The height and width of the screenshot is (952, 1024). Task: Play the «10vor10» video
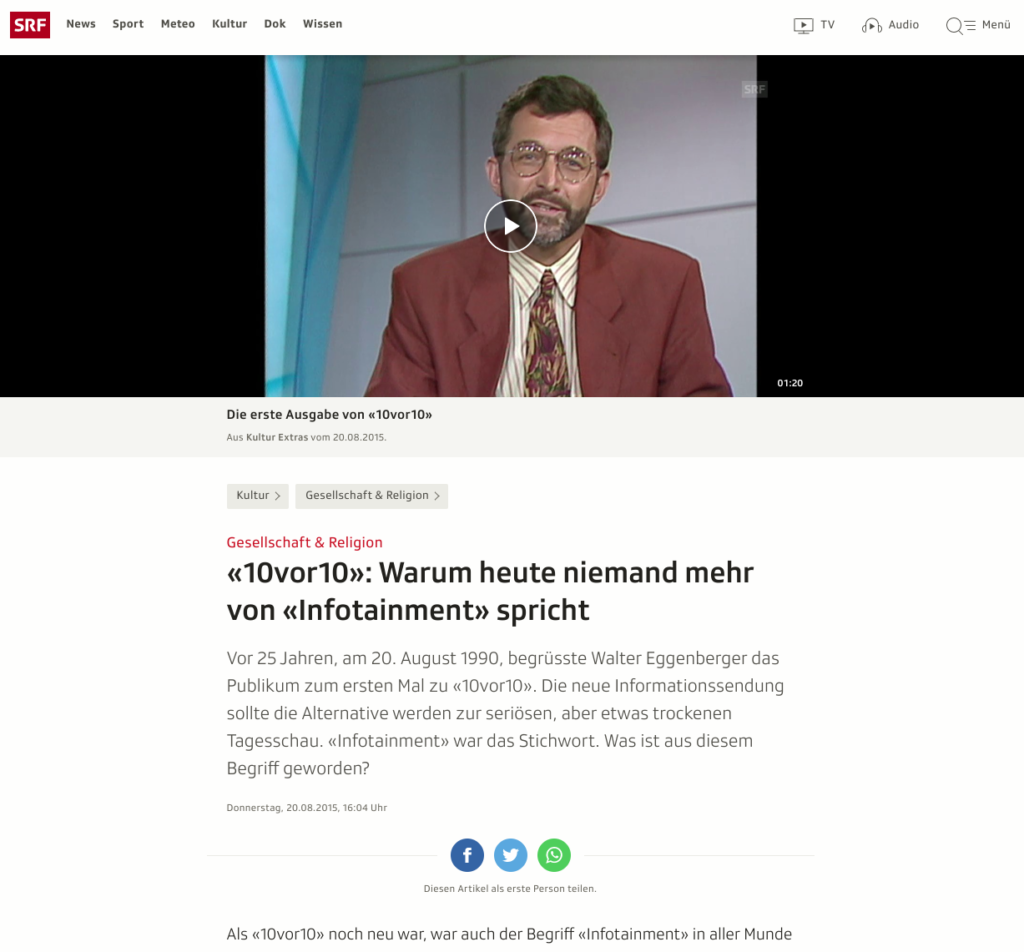pos(510,226)
